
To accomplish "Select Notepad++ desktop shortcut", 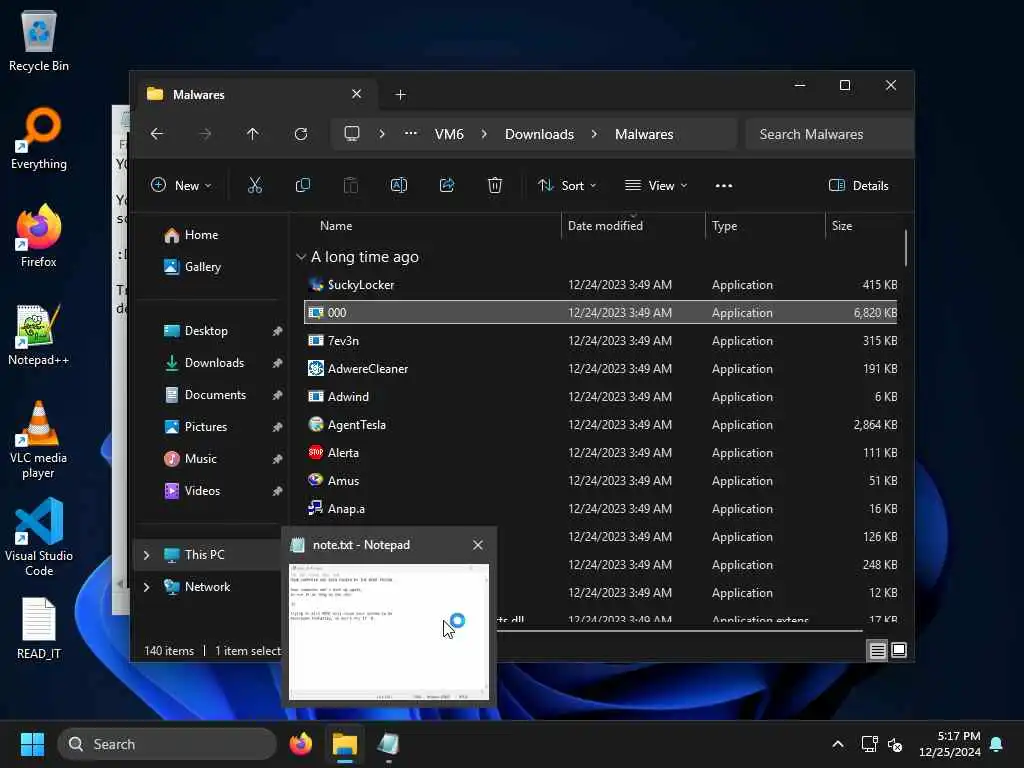I will 39,334.
